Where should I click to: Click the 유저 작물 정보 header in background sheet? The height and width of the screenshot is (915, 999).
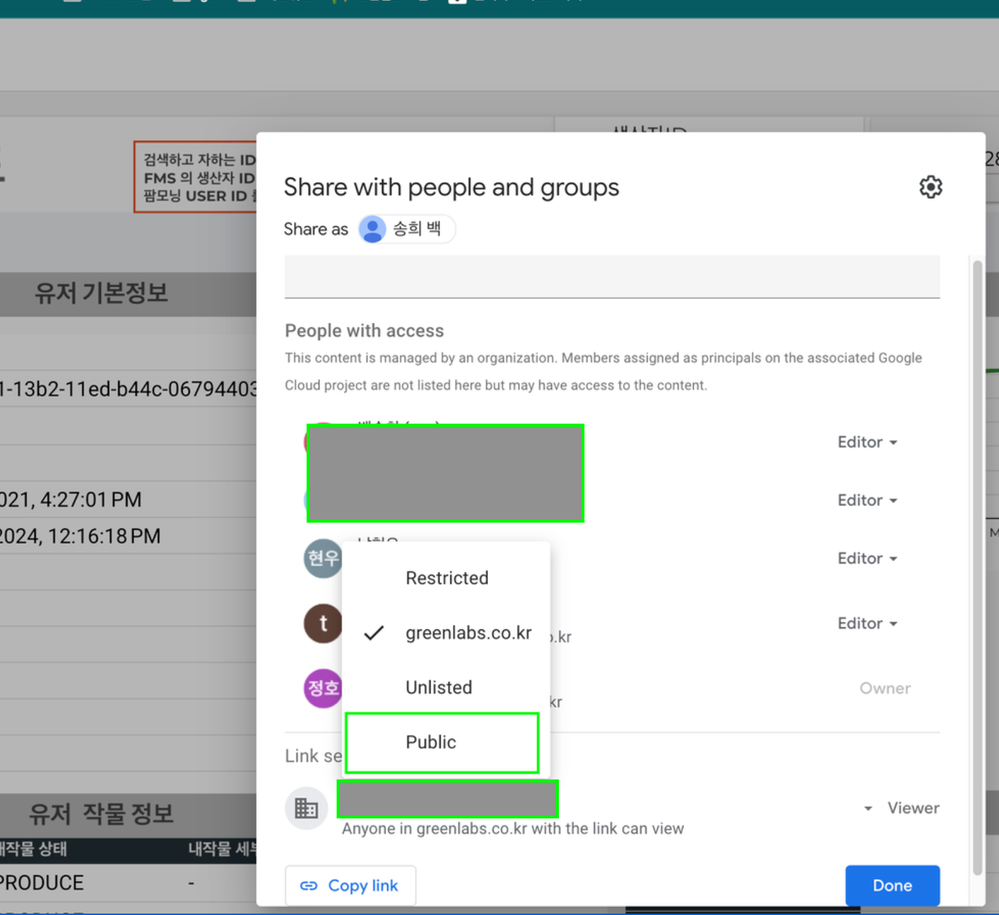(x=101, y=814)
